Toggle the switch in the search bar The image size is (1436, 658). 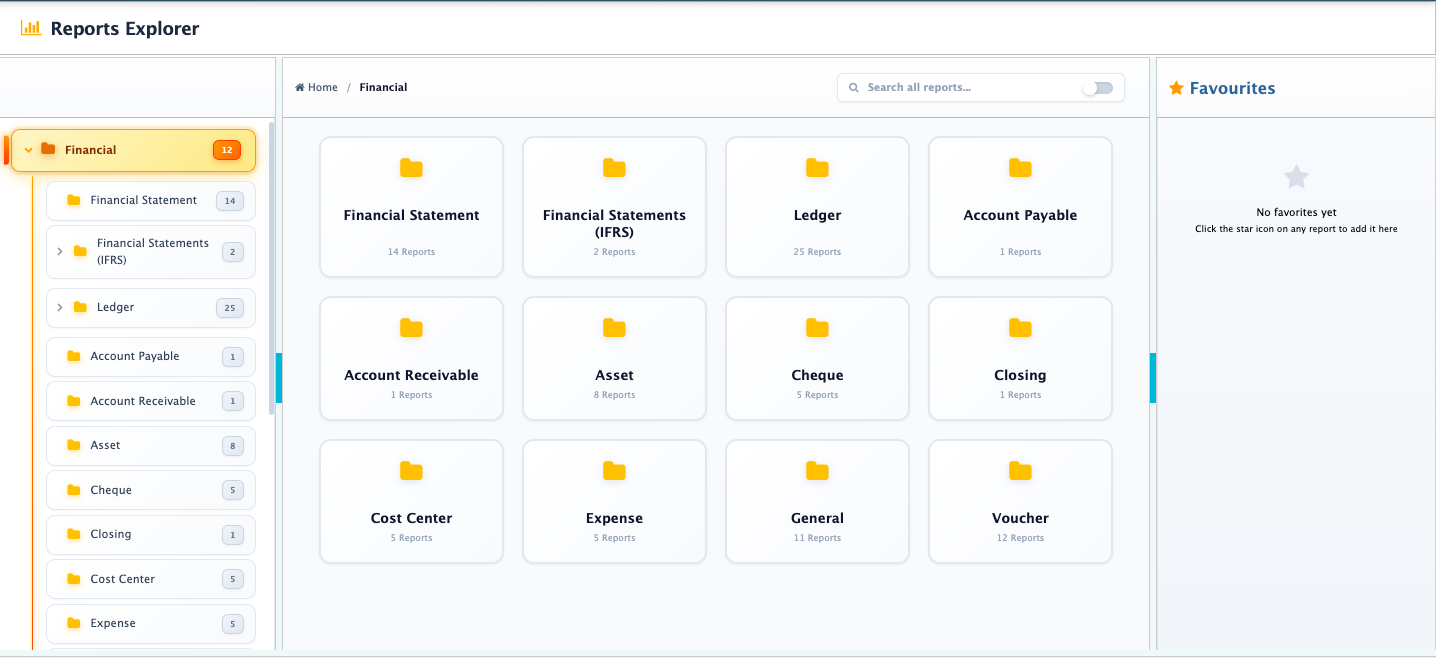tap(1097, 88)
